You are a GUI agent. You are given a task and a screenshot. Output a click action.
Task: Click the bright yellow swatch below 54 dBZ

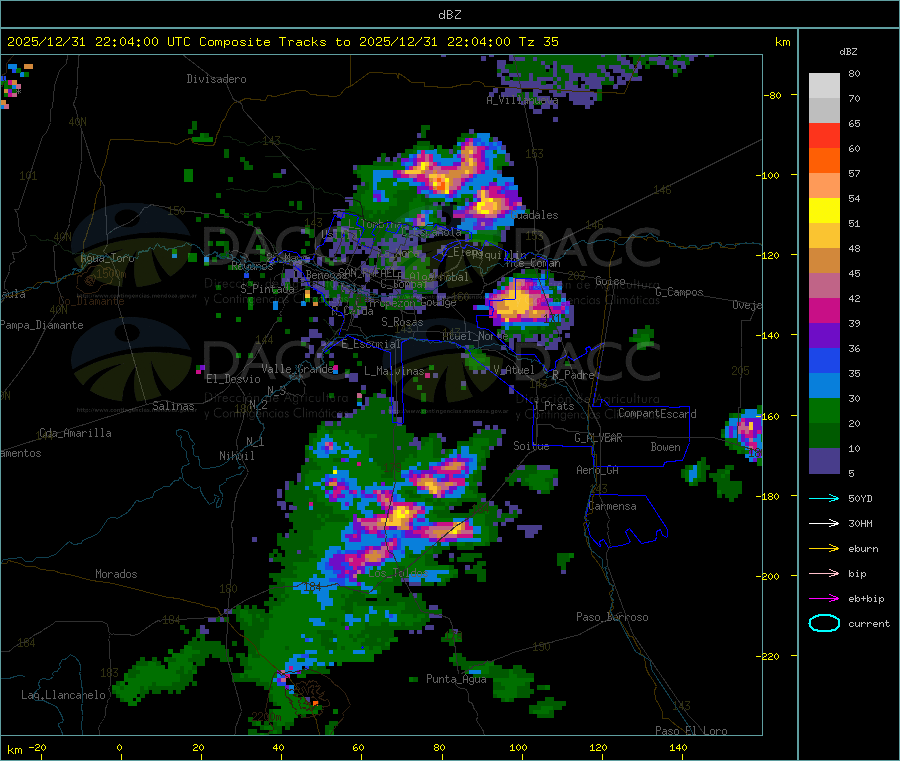(x=824, y=211)
